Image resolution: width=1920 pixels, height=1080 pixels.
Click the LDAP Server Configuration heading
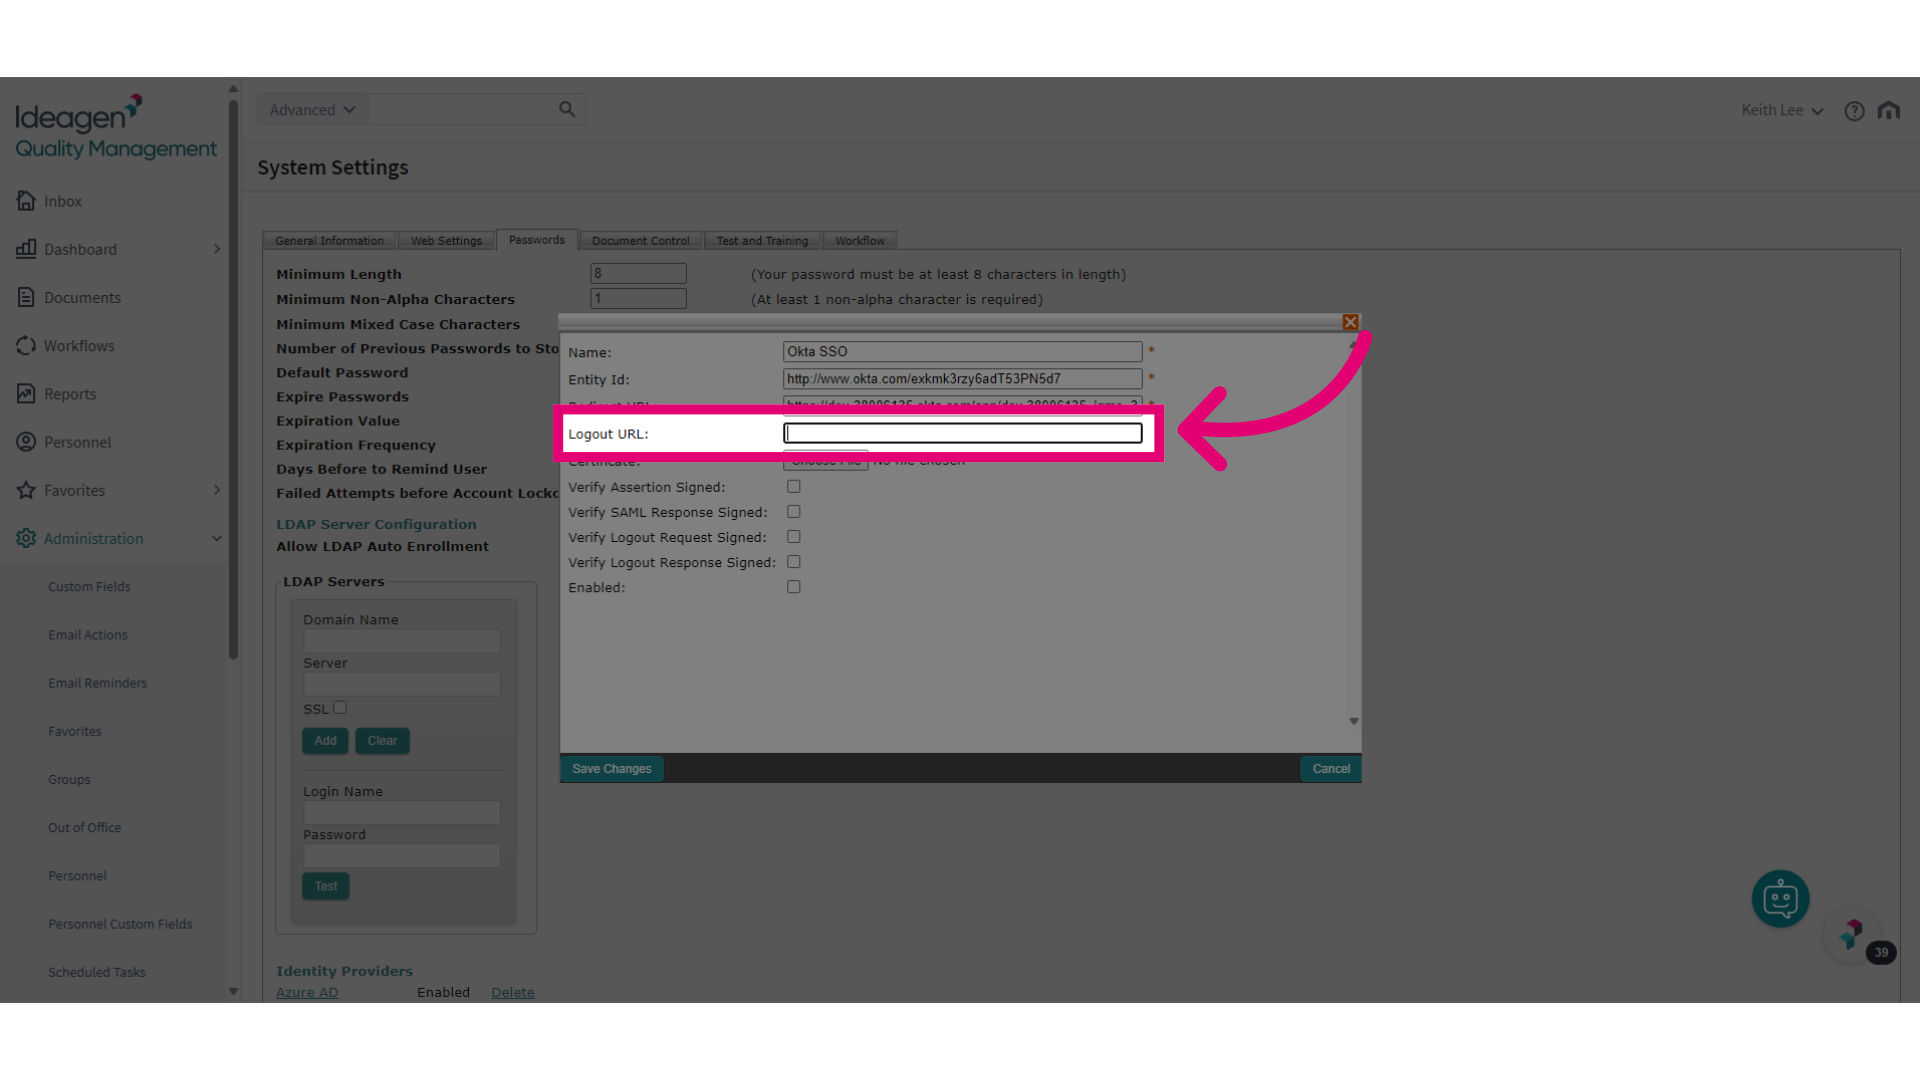[x=376, y=524]
